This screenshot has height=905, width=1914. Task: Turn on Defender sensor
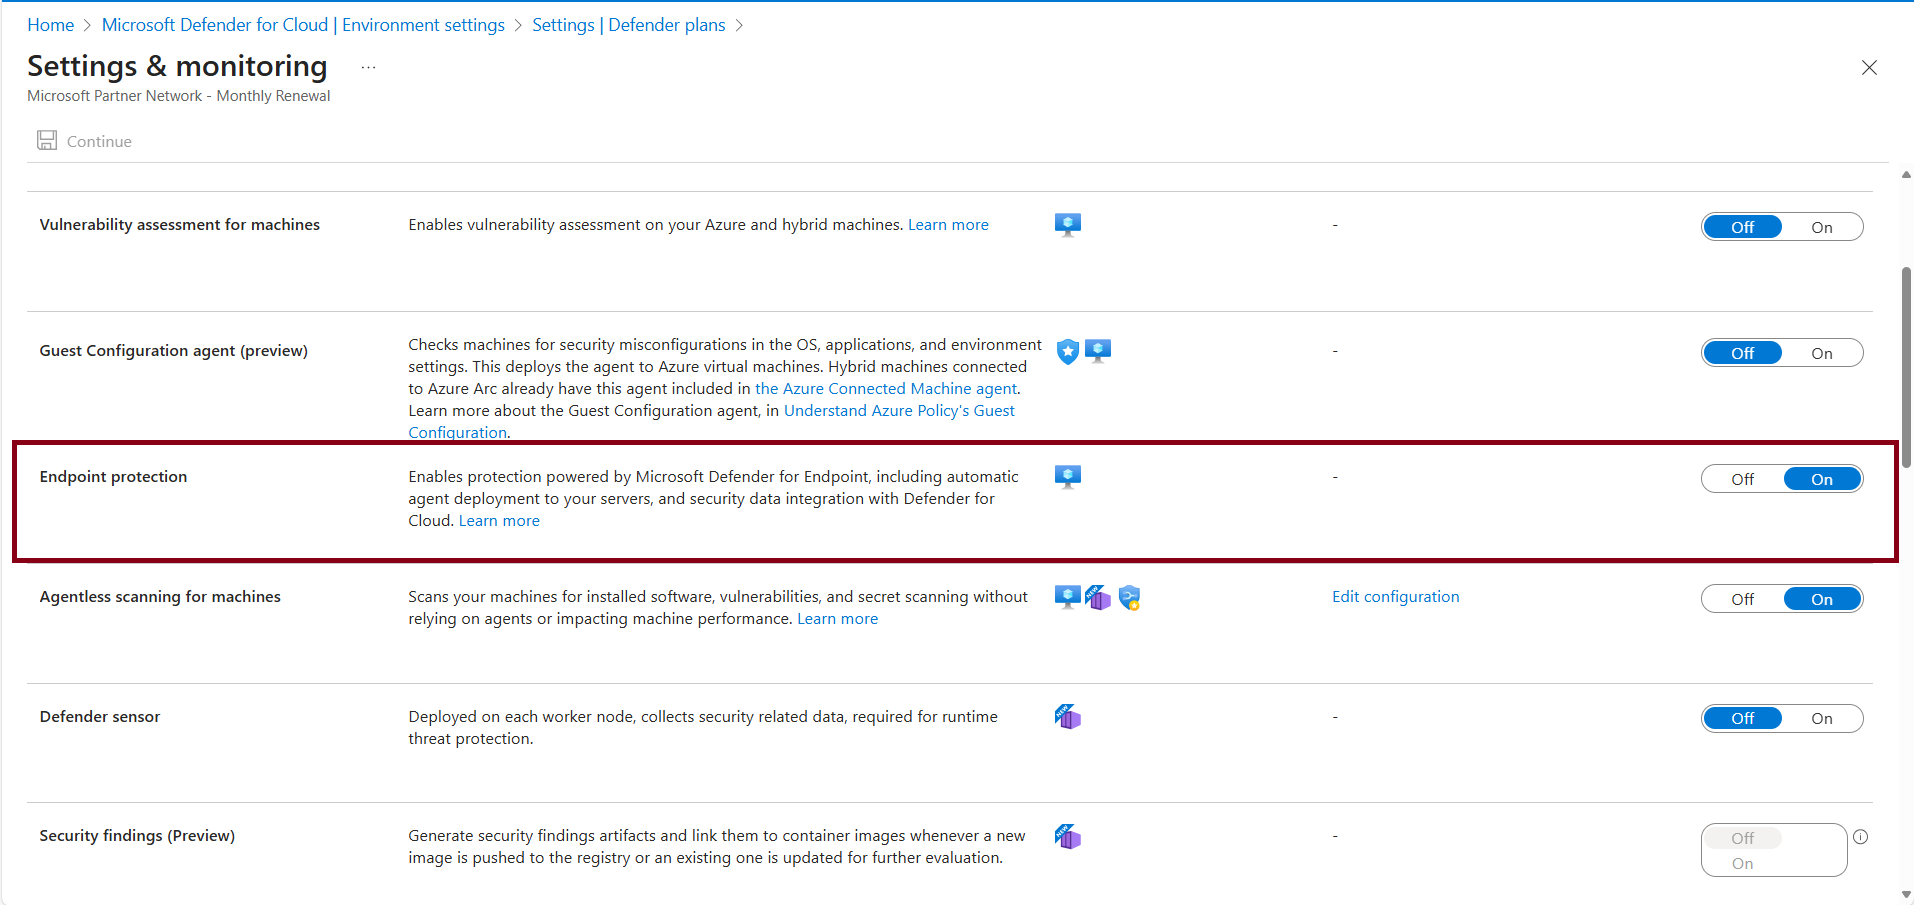pyautogui.click(x=1822, y=718)
